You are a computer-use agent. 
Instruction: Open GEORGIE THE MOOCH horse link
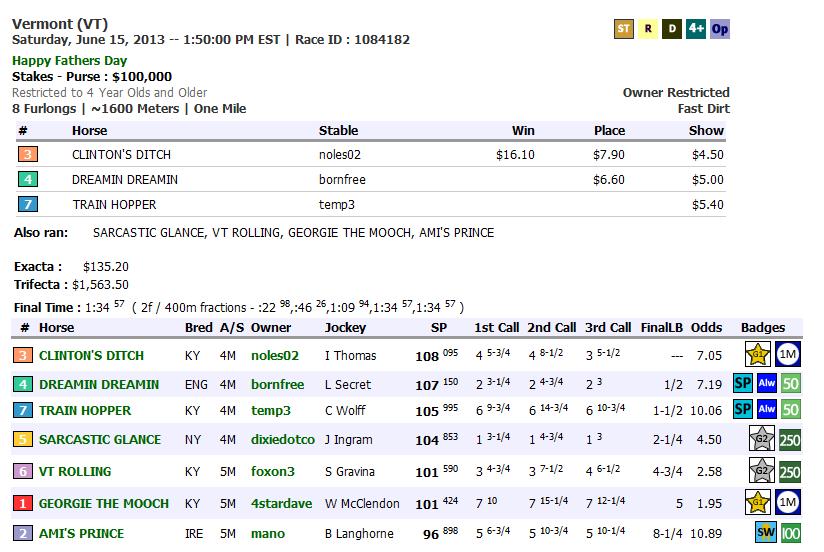coord(104,503)
